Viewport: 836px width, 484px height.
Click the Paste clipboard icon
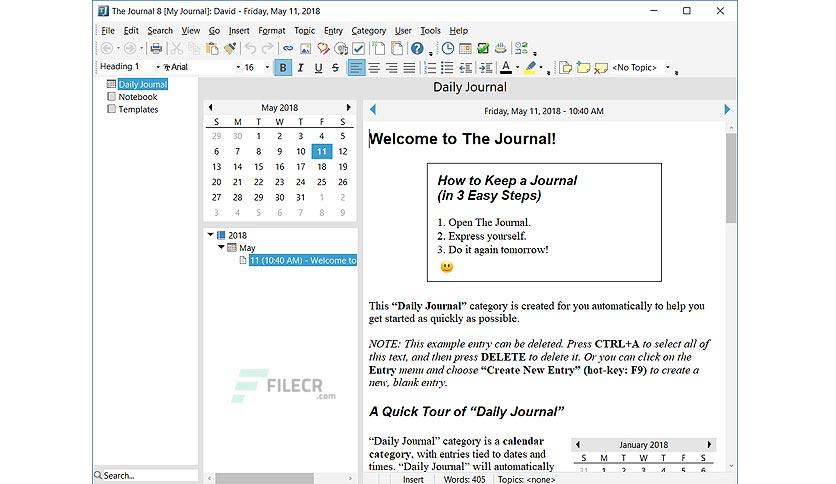point(212,49)
